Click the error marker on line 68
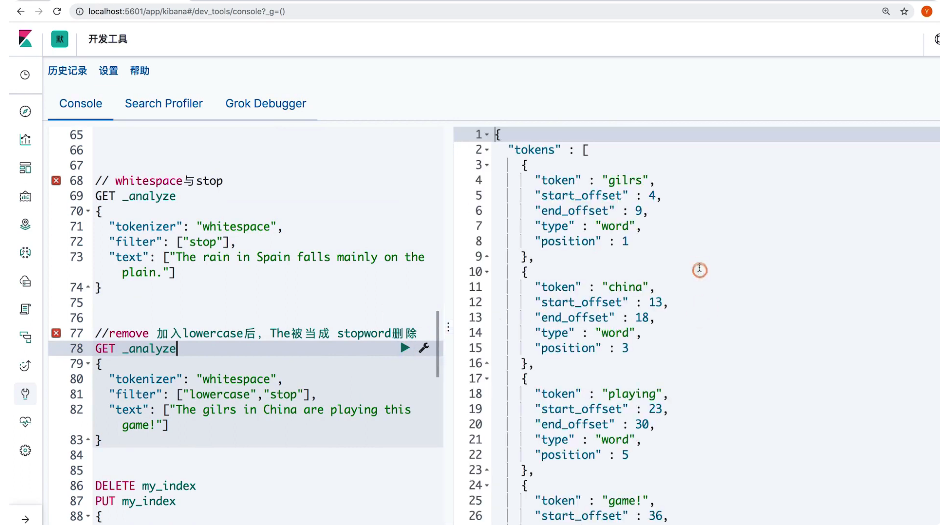 pyautogui.click(x=56, y=181)
